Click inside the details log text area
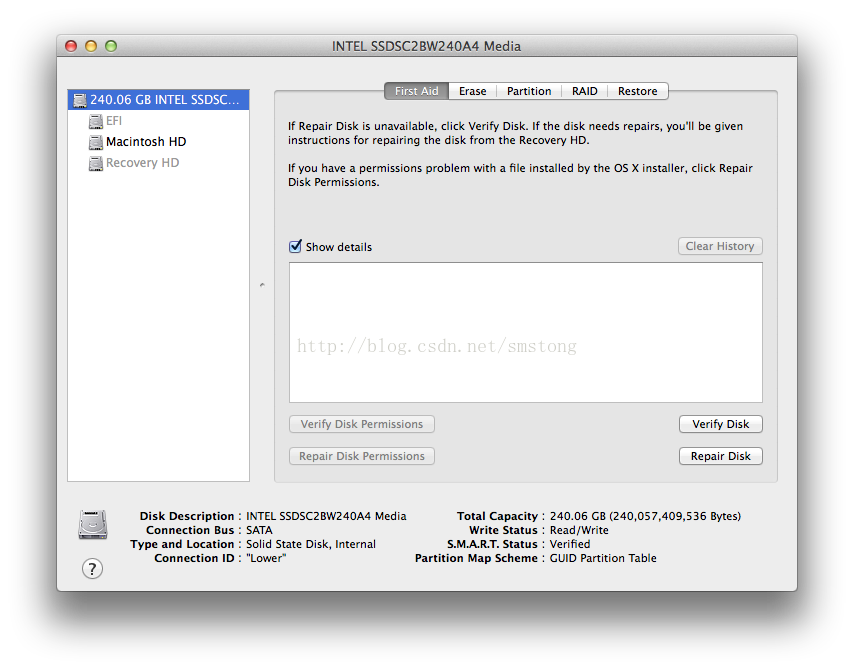This screenshot has width=854, height=670. [x=526, y=333]
